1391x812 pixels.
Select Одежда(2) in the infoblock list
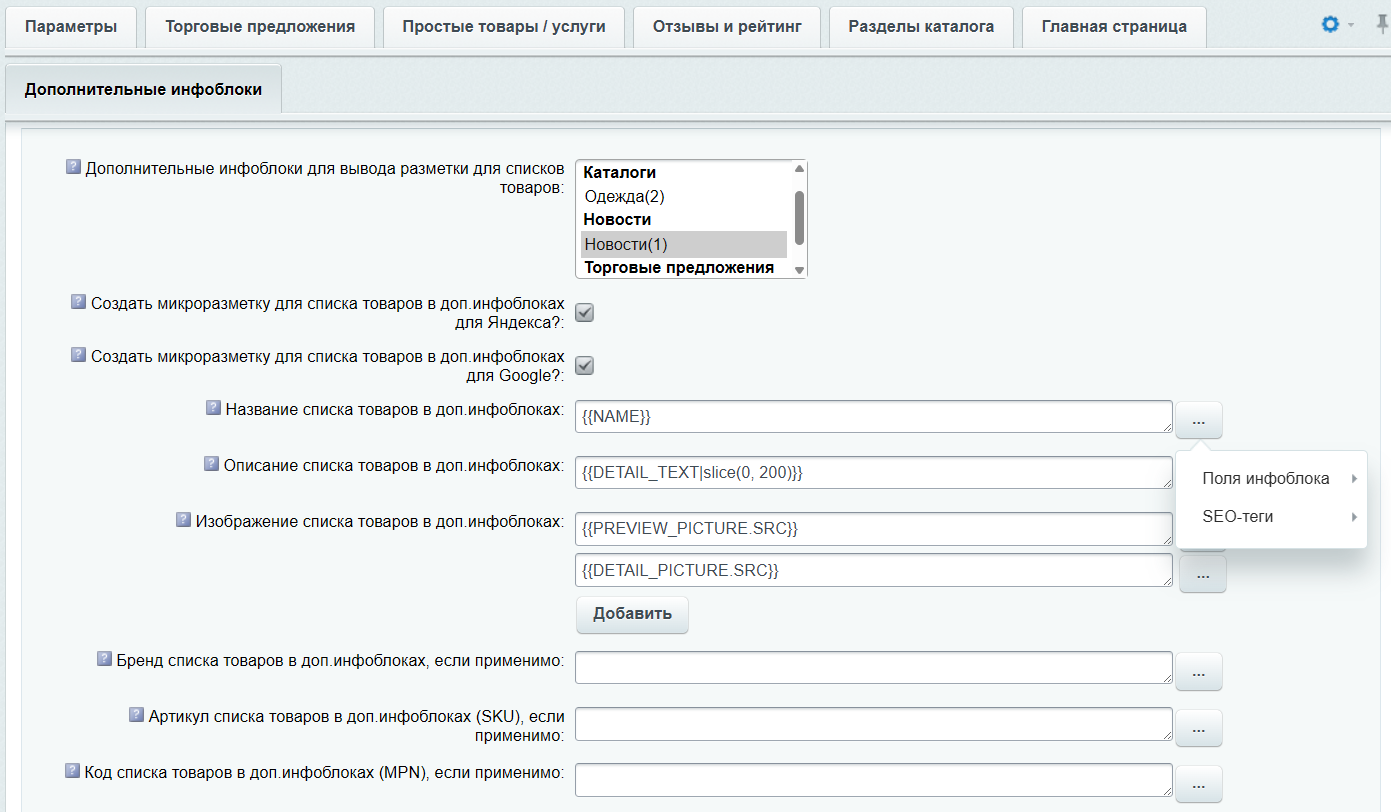pyautogui.click(x=684, y=196)
